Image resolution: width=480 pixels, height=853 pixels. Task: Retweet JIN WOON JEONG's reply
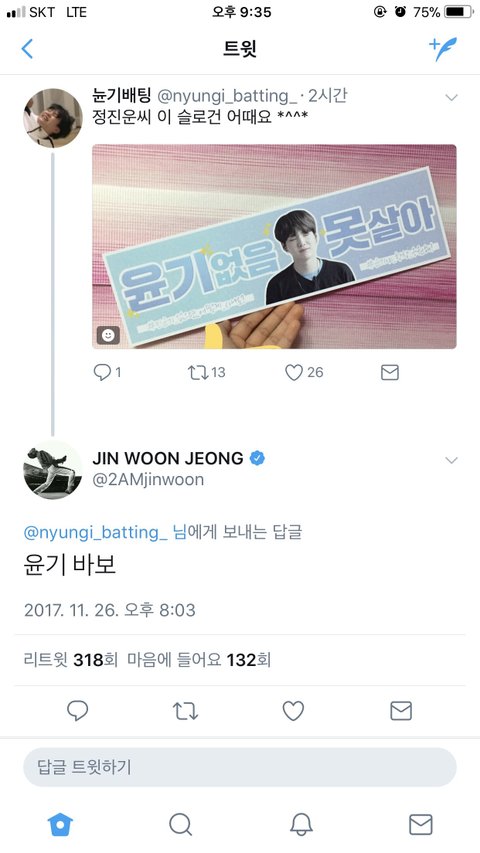coord(185,710)
